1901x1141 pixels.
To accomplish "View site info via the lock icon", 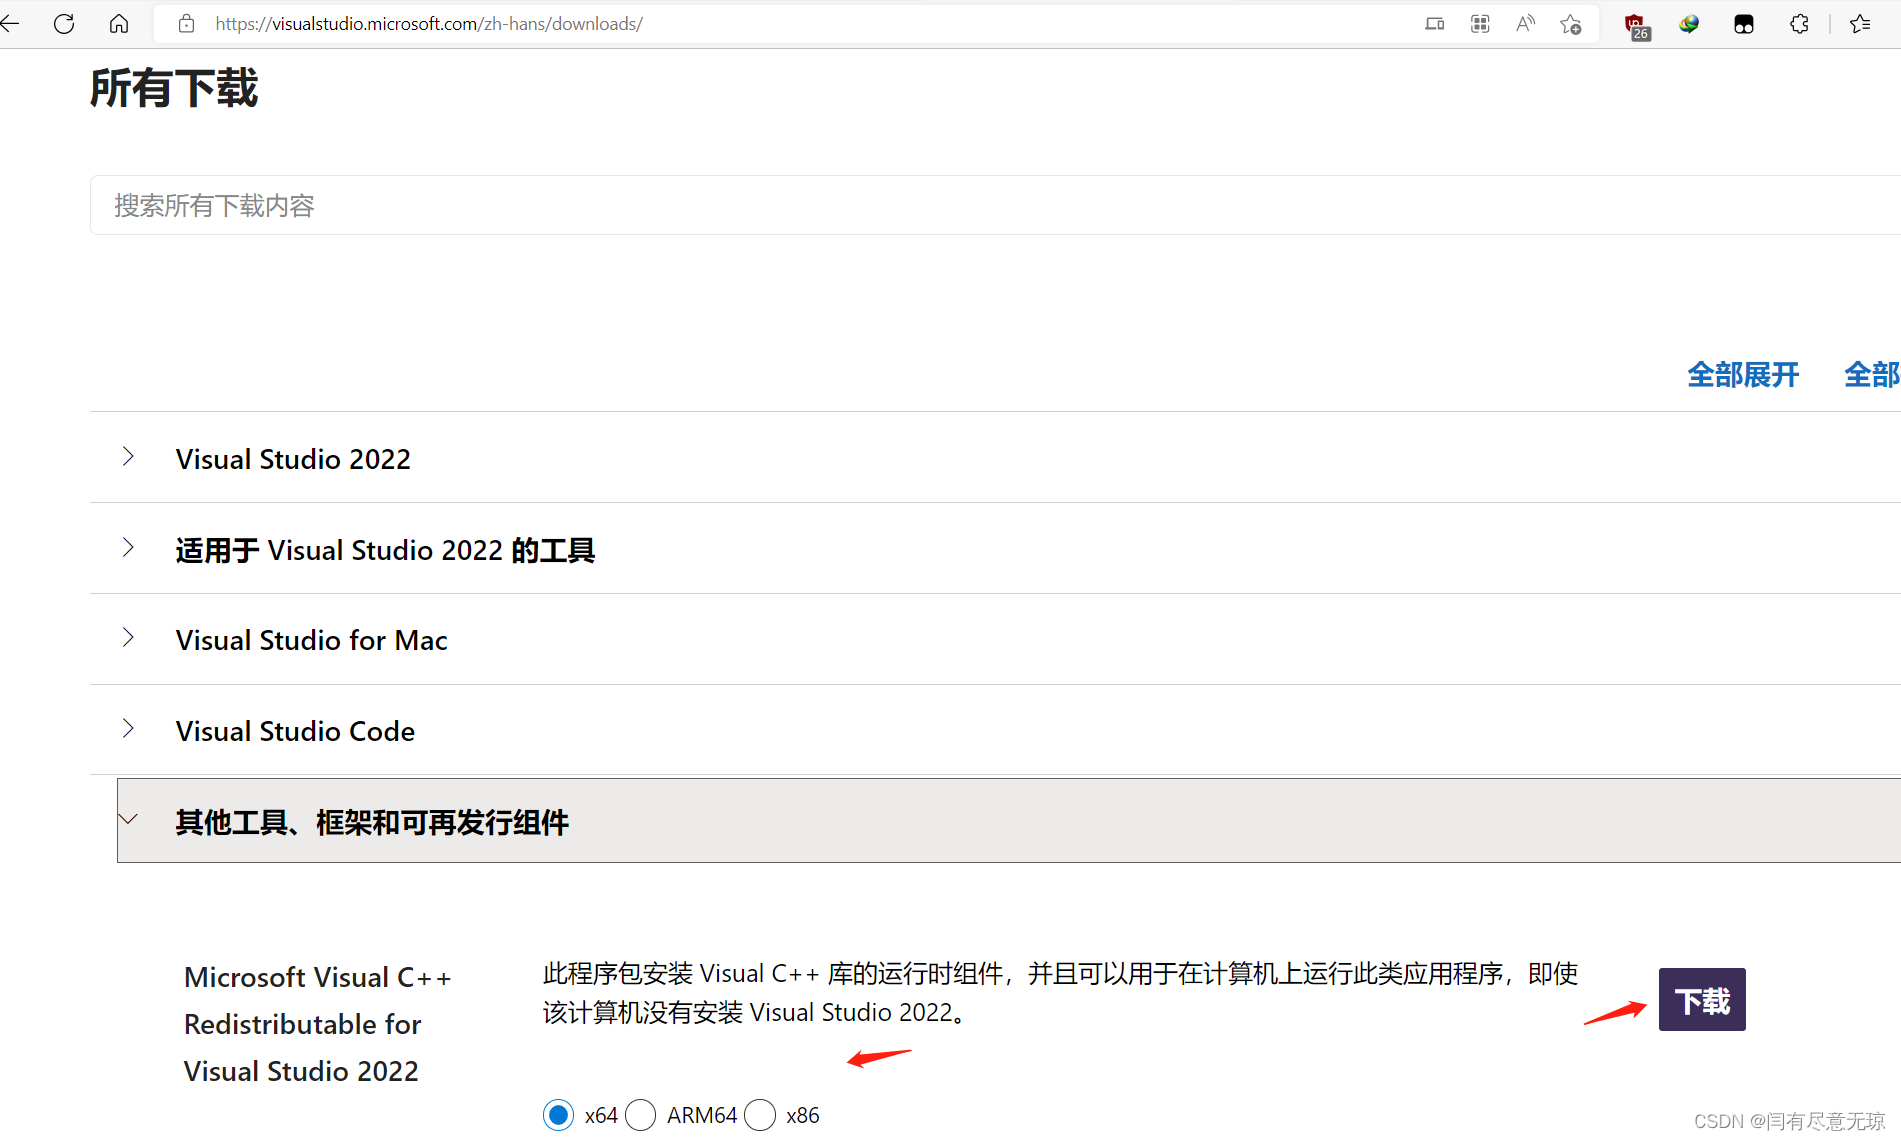I will click(186, 23).
